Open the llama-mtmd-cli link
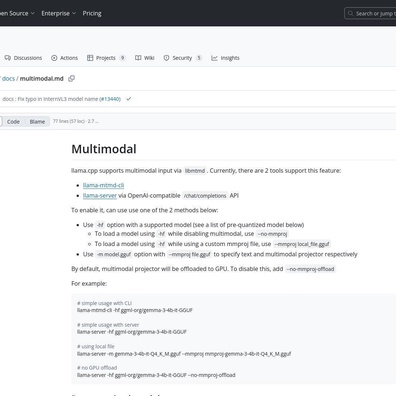396x396 pixels. coord(103,185)
